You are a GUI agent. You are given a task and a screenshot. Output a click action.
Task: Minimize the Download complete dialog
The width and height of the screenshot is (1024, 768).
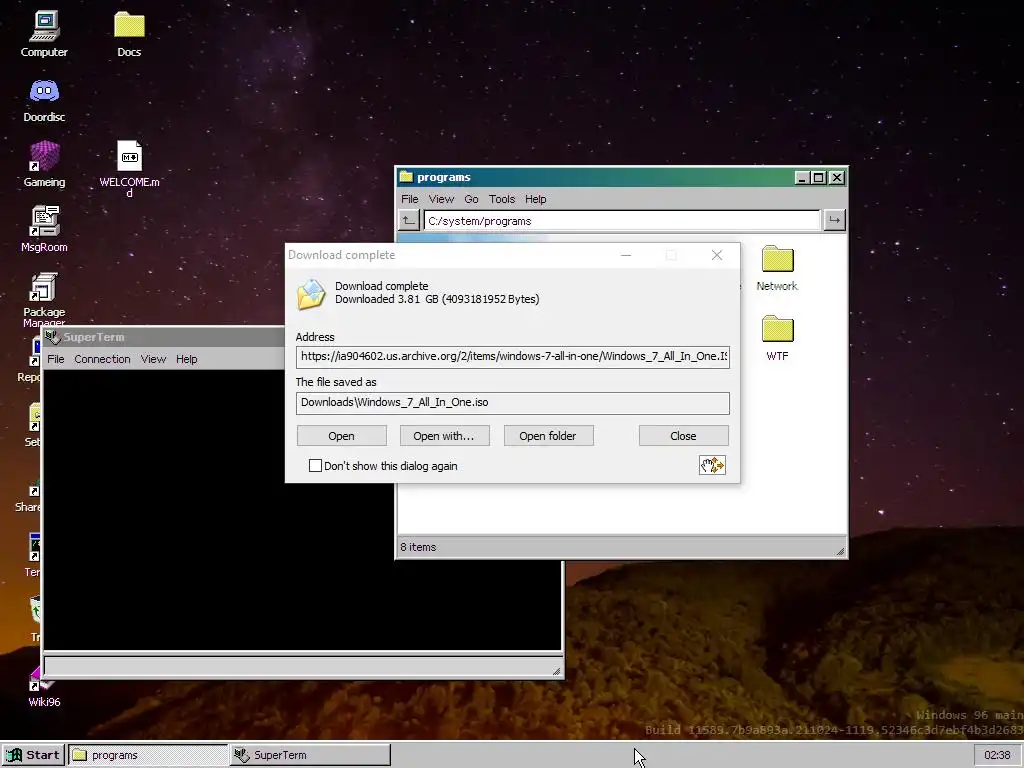coord(626,255)
